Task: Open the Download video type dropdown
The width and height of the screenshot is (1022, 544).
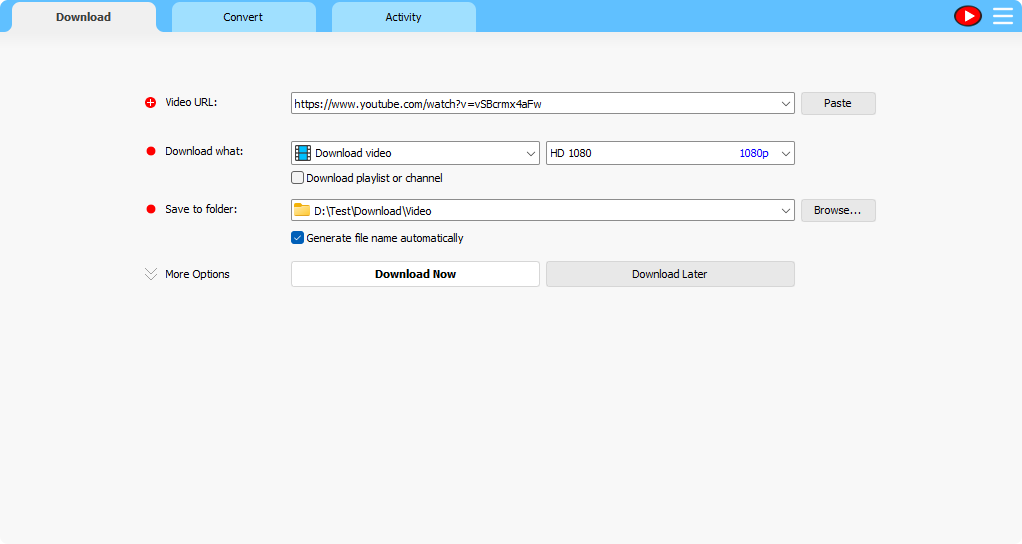Action: point(530,153)
